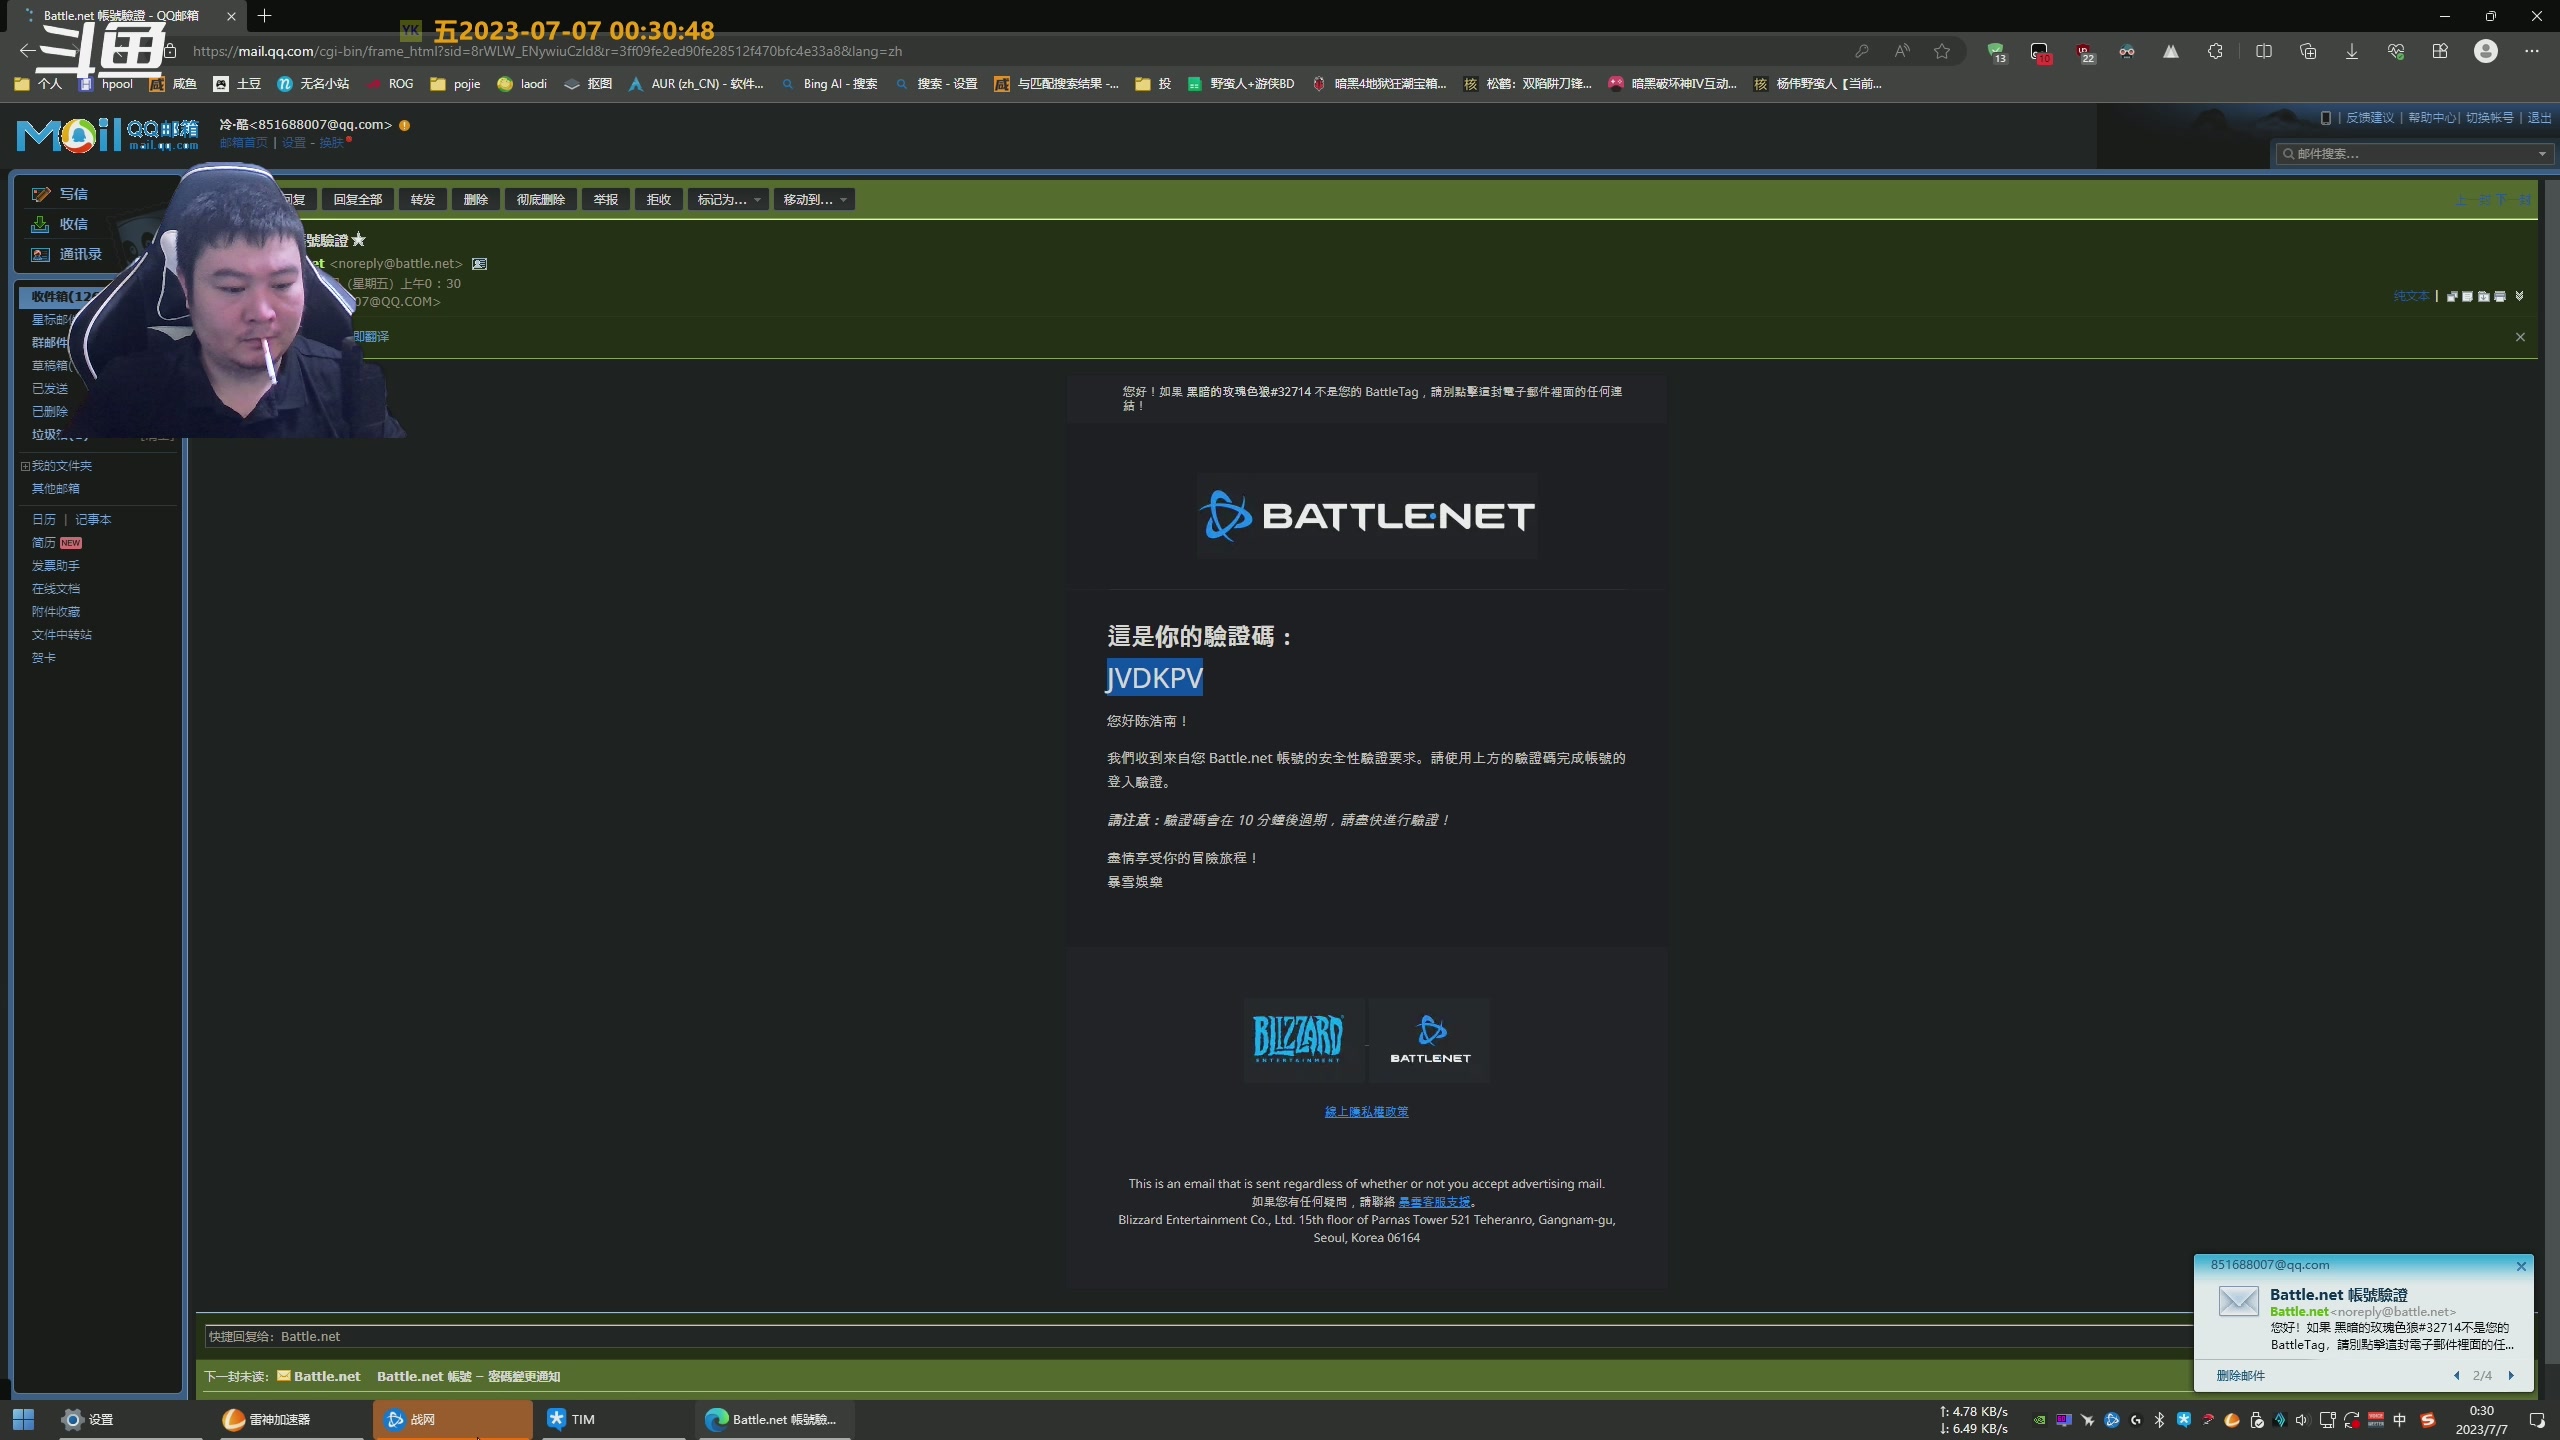The width and height of the screenshot is (2560, 1440).
Task: Click open-in-new-window icon in mail header
Action: coord(2452,296)
